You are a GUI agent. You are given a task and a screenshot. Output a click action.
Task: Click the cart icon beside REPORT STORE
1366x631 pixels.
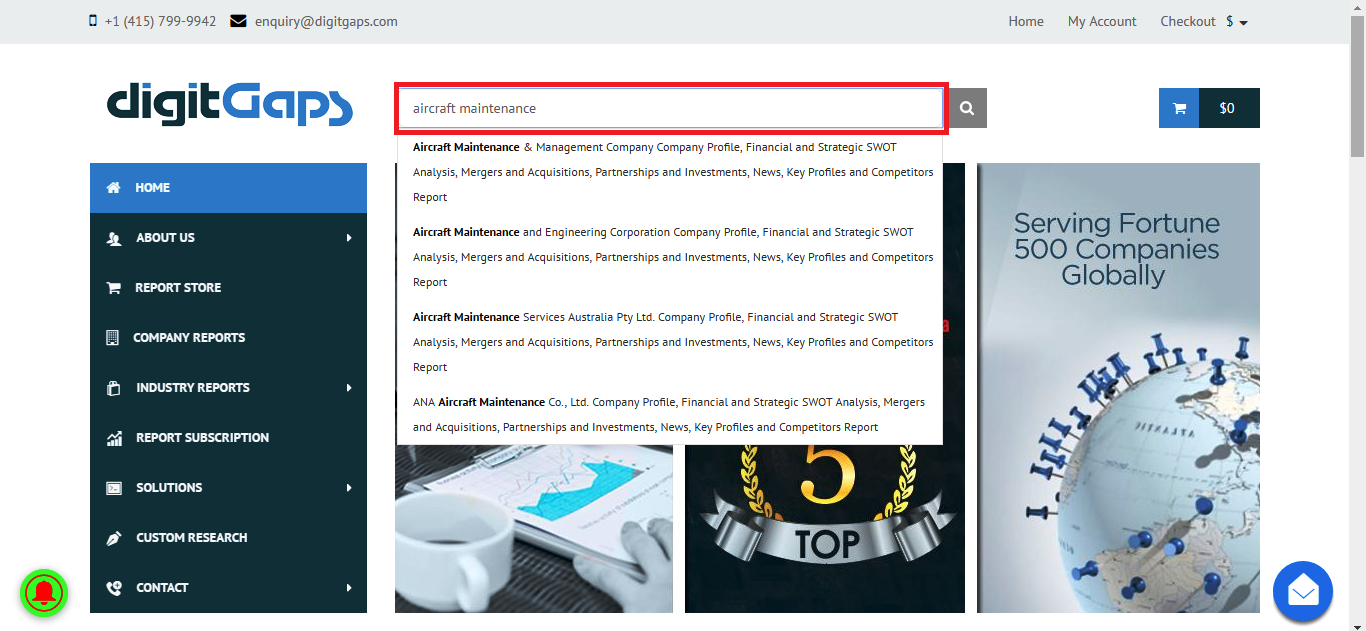click(x=114, y=288)
